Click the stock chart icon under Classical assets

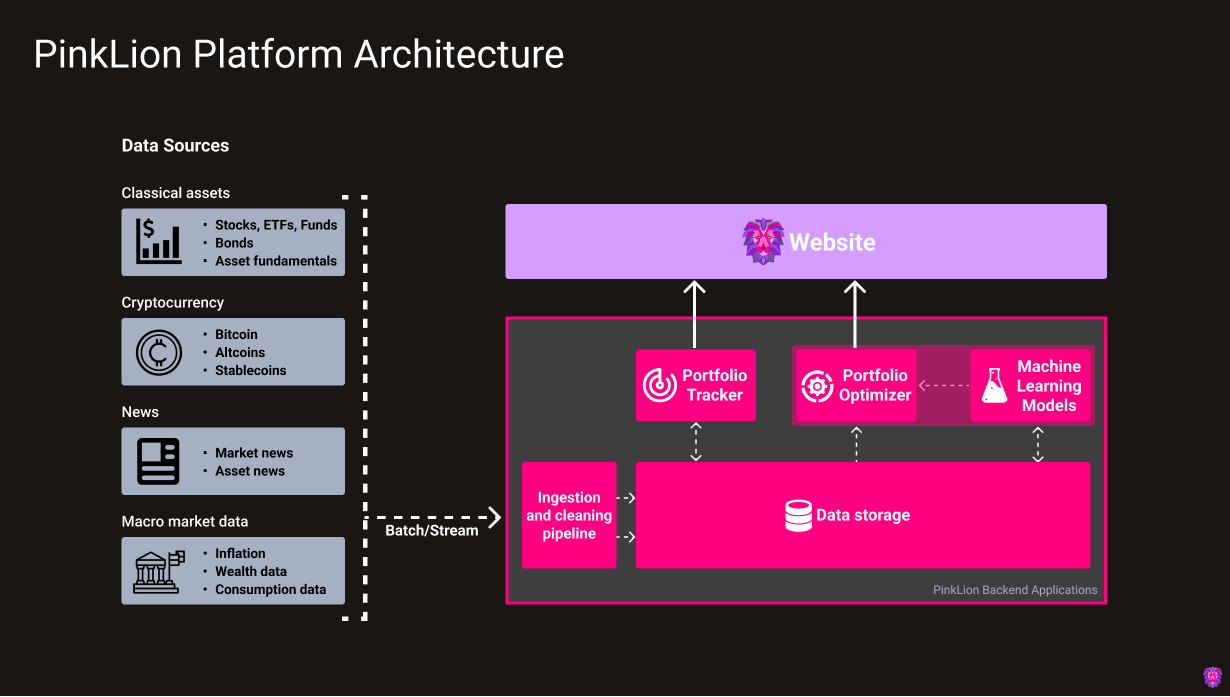pyautogui.click(x=158, y=242)
